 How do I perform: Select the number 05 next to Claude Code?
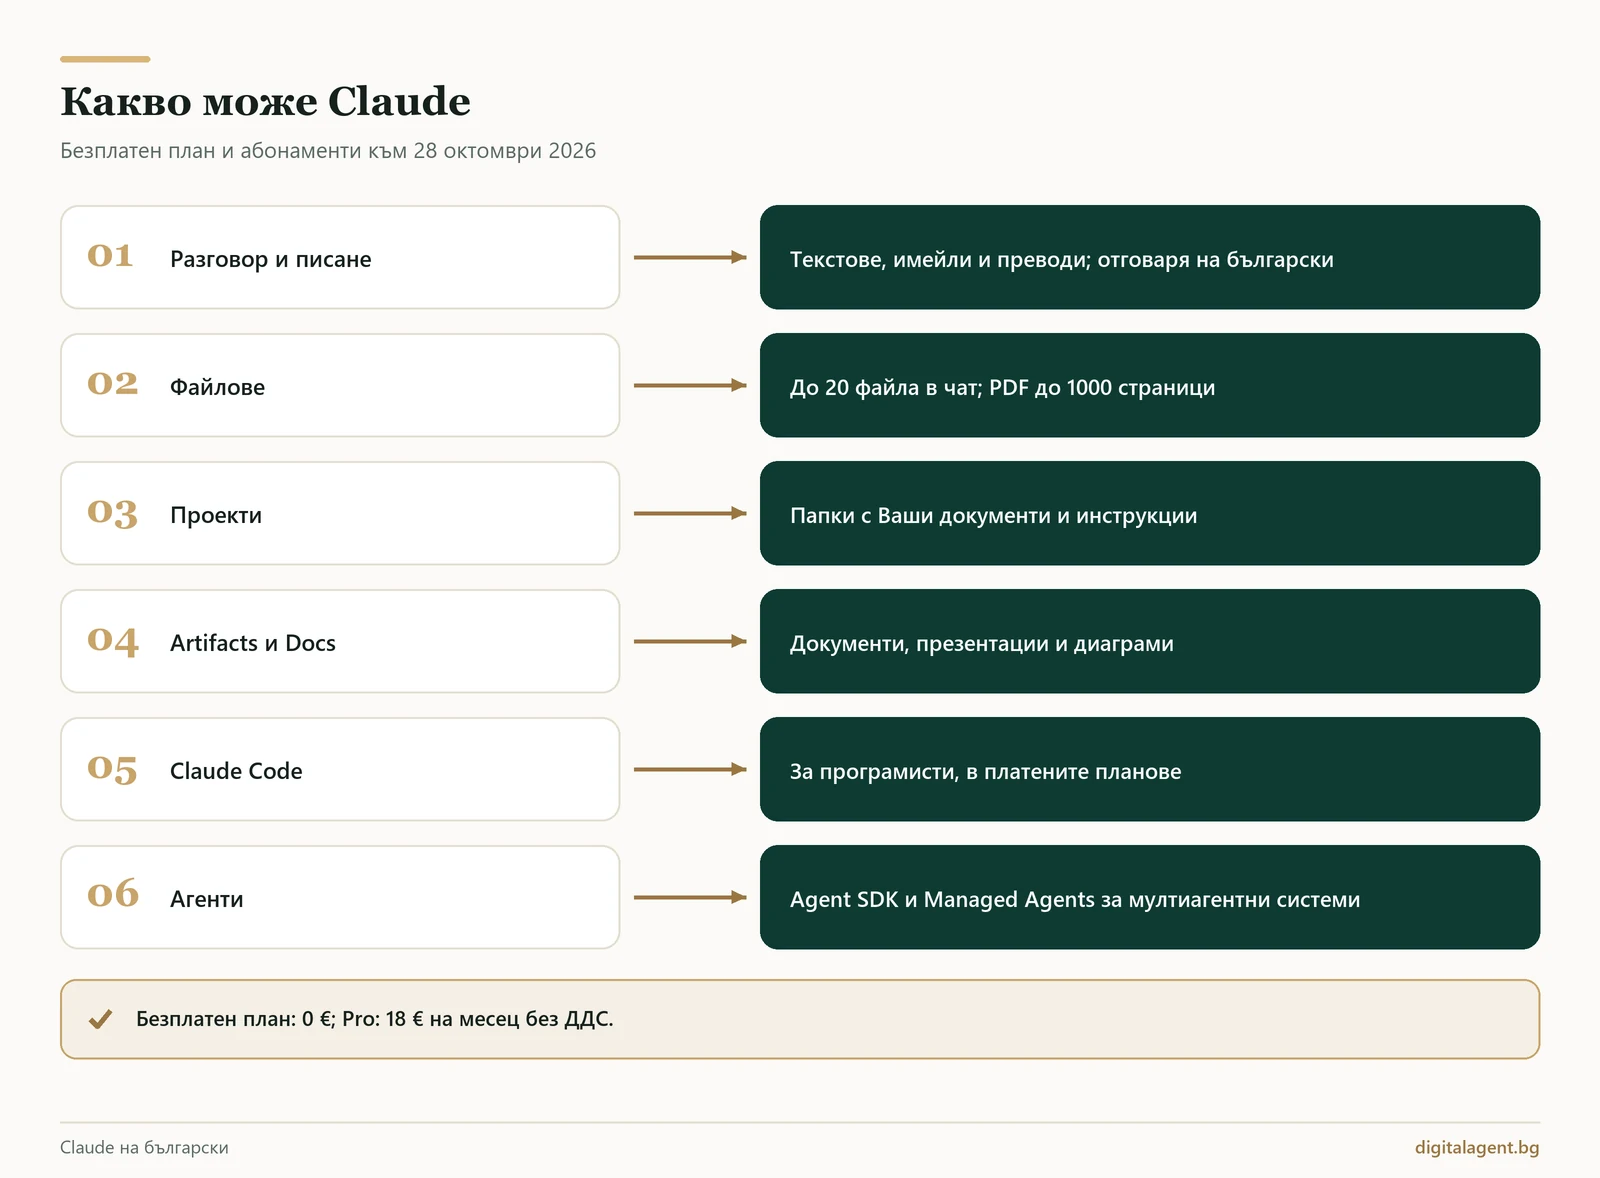coord(112,769)
